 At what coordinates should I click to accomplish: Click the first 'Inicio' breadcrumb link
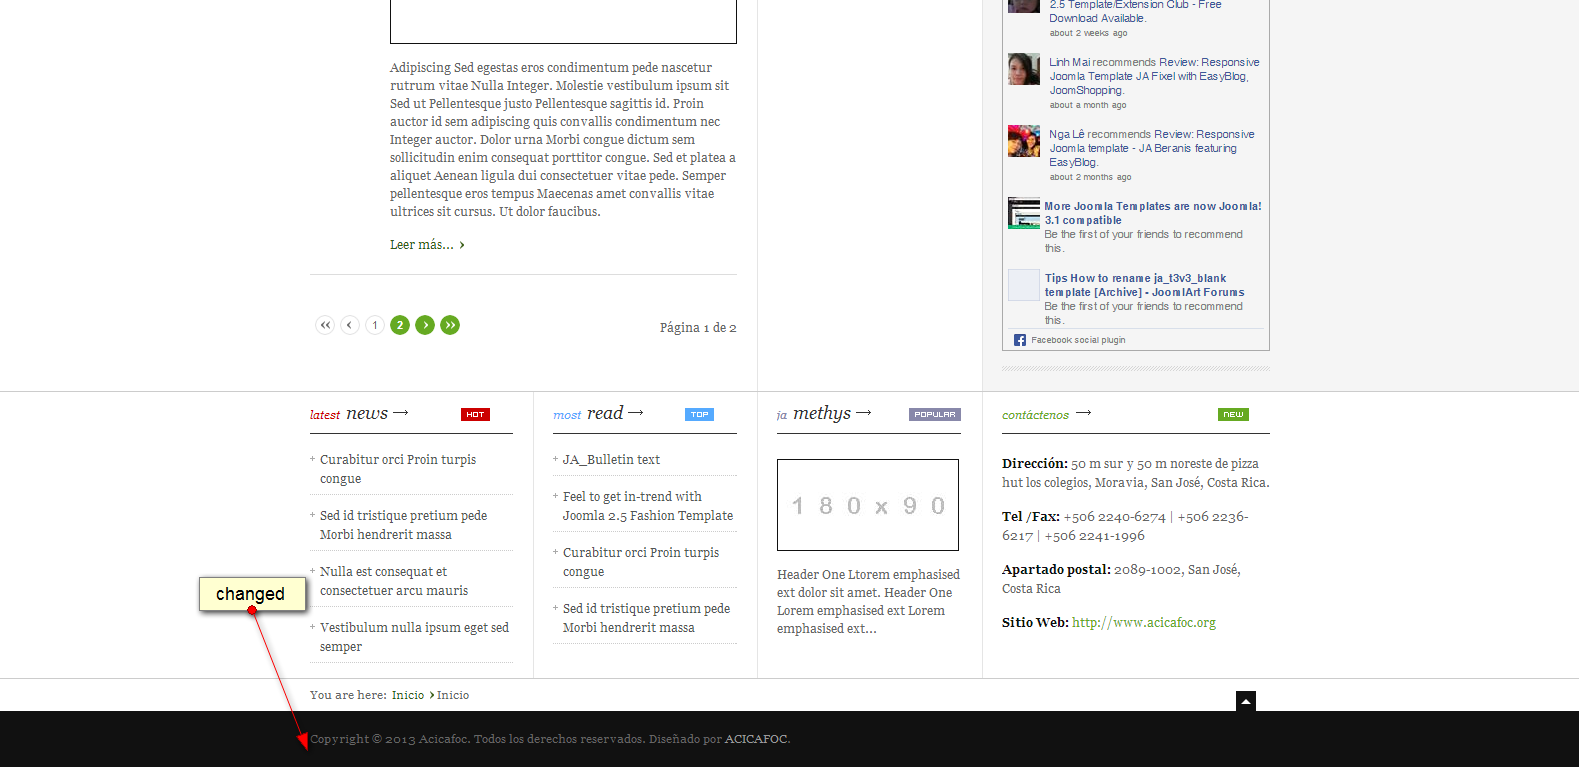(408, 695)
